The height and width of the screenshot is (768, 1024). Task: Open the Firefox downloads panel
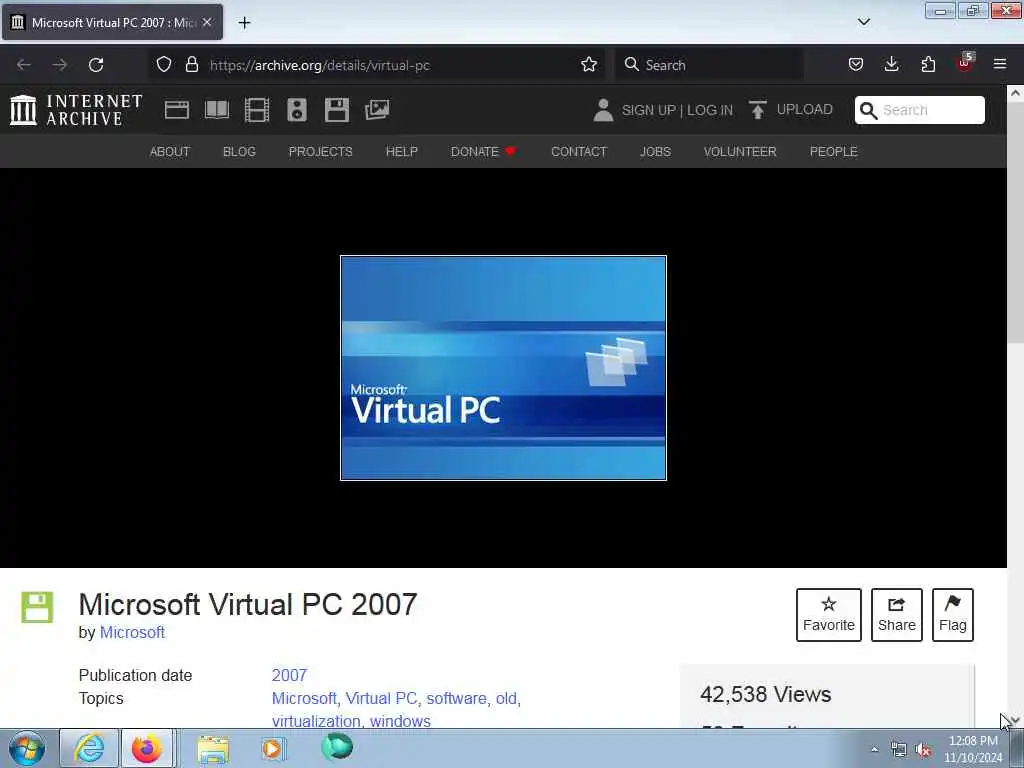(x=891, y=65)
